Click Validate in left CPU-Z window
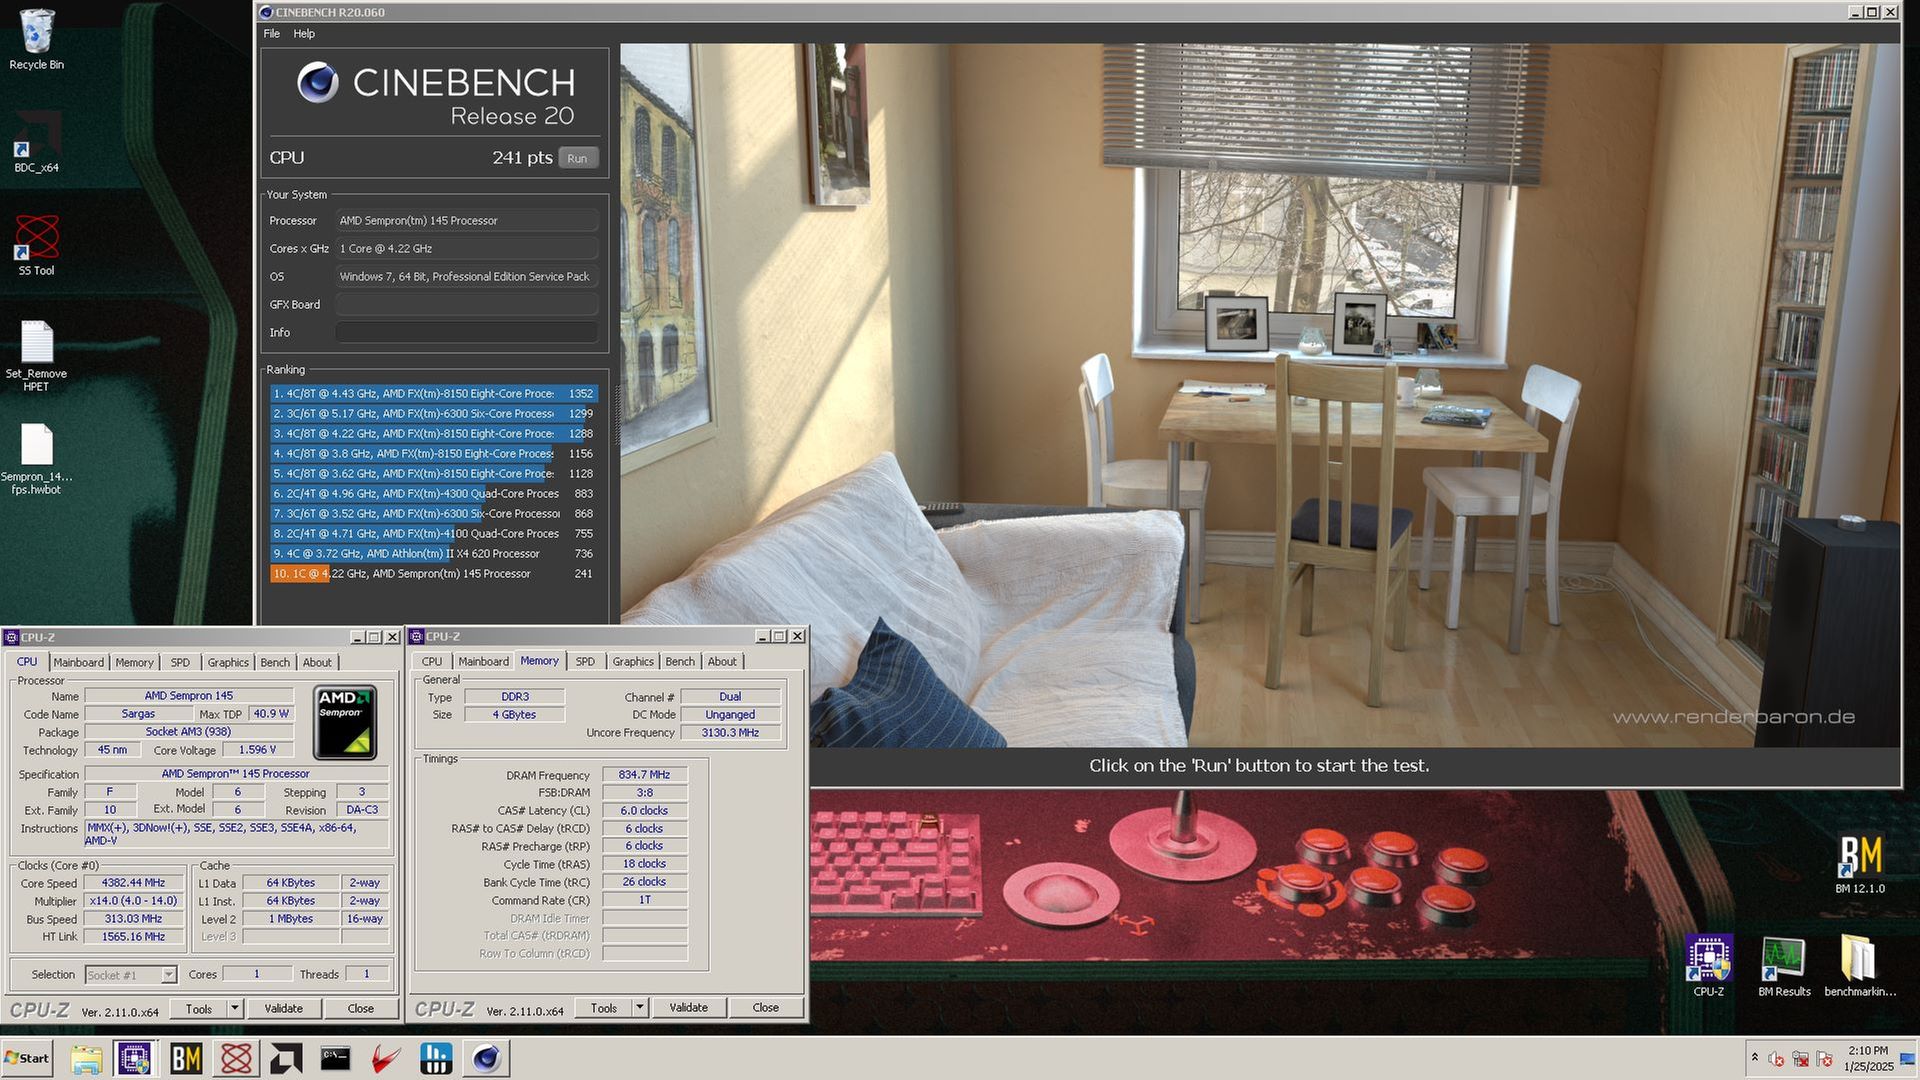The width and height of the screenshot is (1920, 1080). tap(284, 1009)
